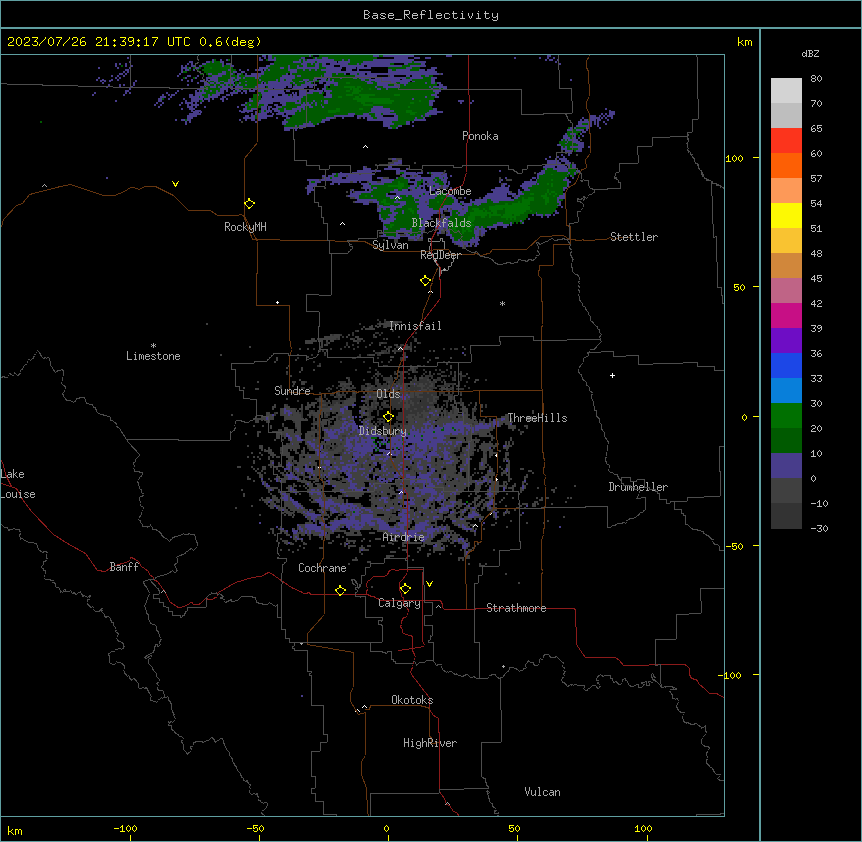Click the Vulcan label
The width and height of the screenshot is (862, 842).
(x=542, y=792)
